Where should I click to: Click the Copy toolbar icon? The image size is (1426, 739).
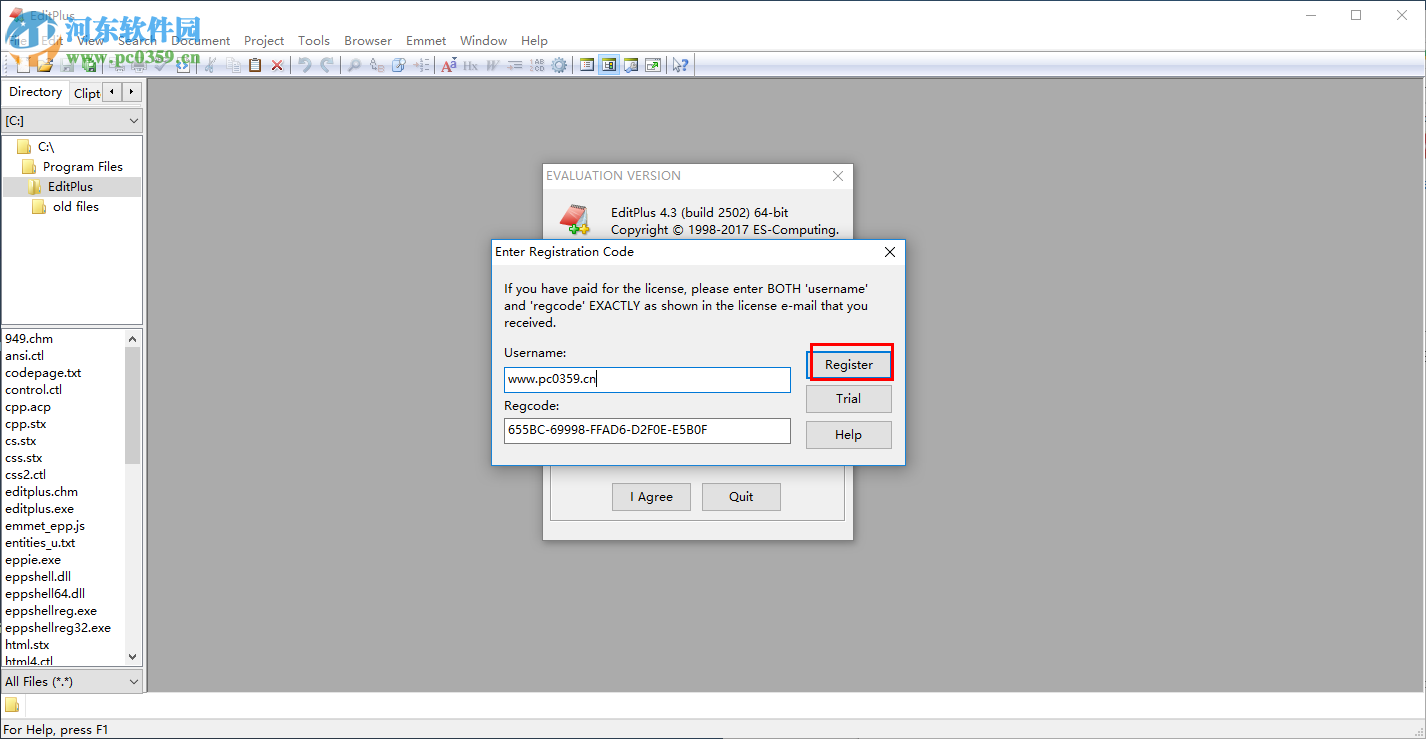pos(233,65)
